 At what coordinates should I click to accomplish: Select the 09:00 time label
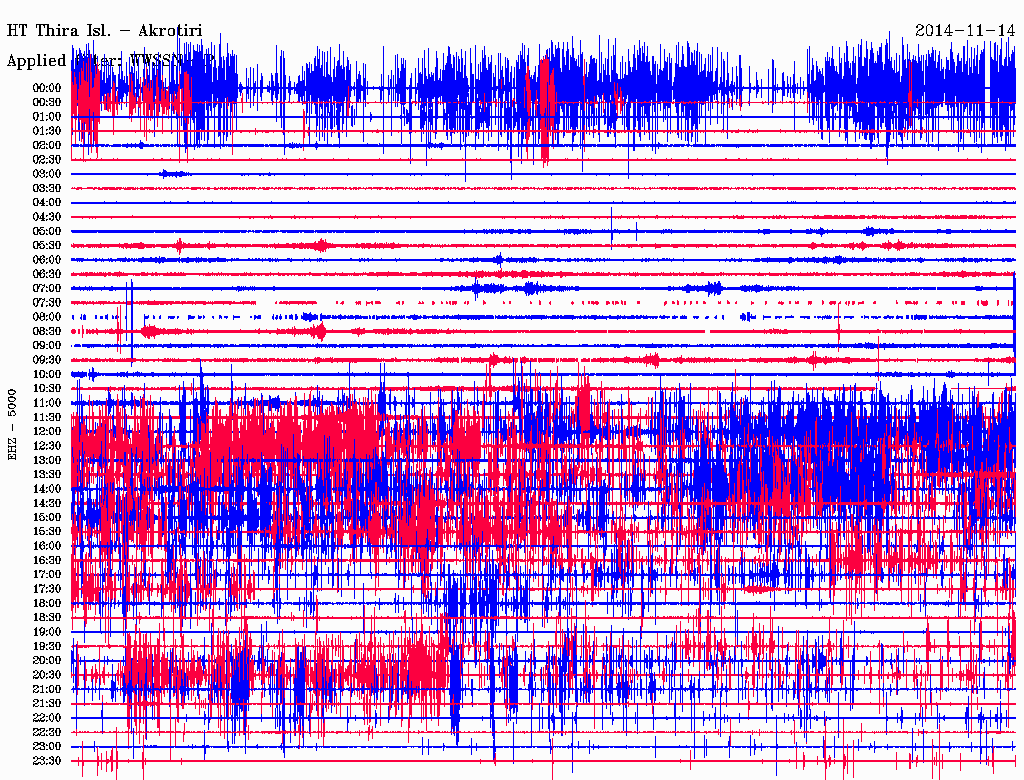pos(46,346)
